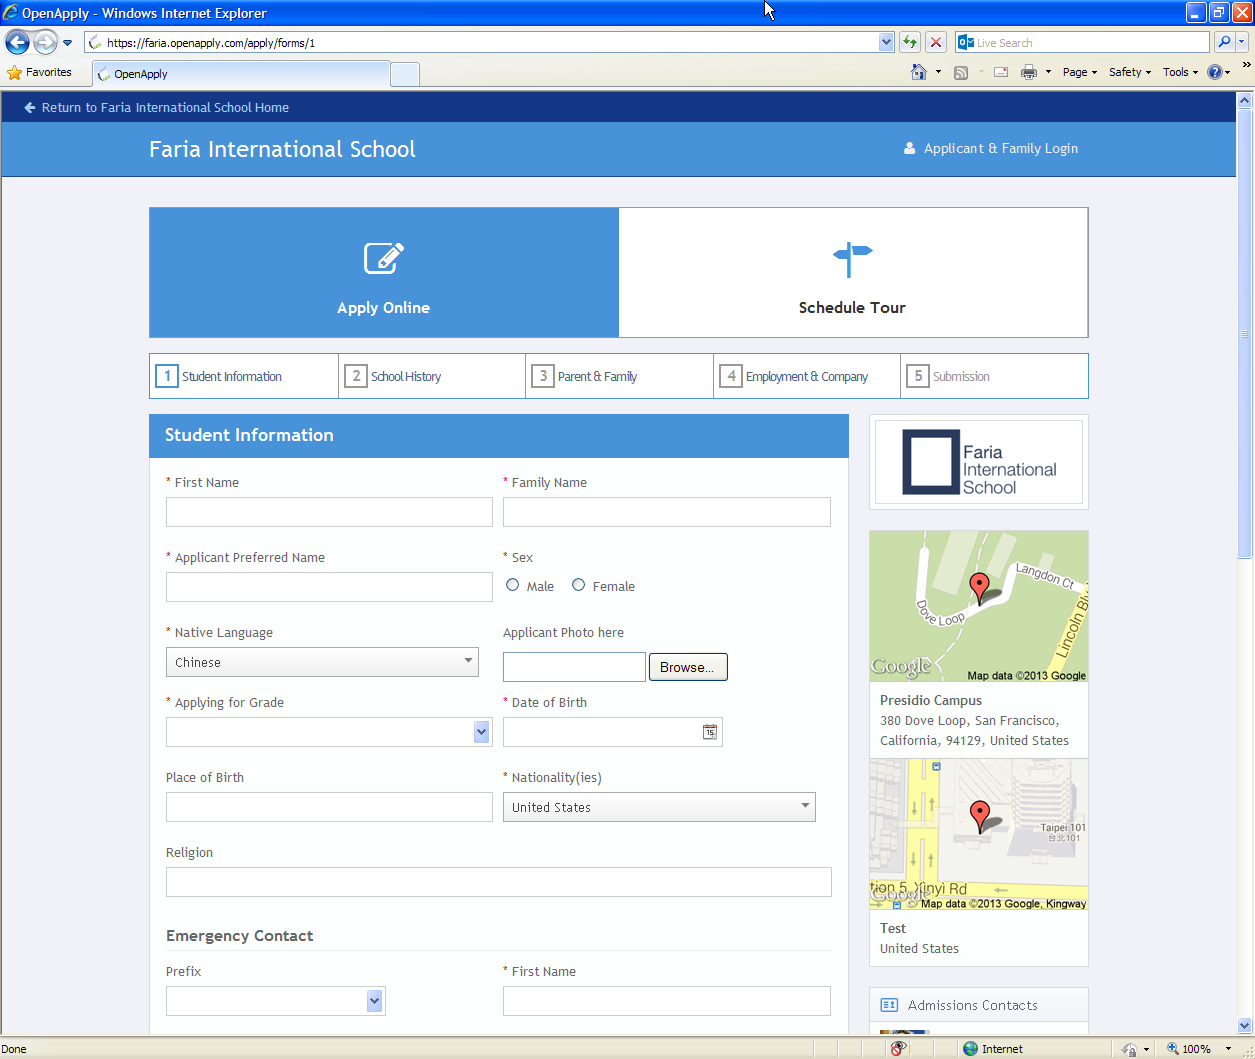
Task: Click the Schedule Tour signpost icon
Action: click(852, 258)
